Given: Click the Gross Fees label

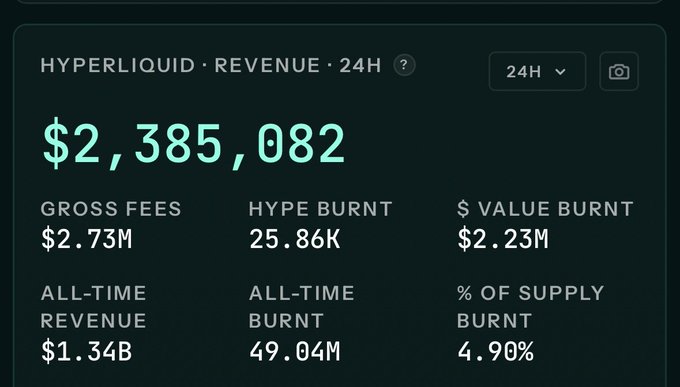Looking at the screenshot, I should (111, 209).
